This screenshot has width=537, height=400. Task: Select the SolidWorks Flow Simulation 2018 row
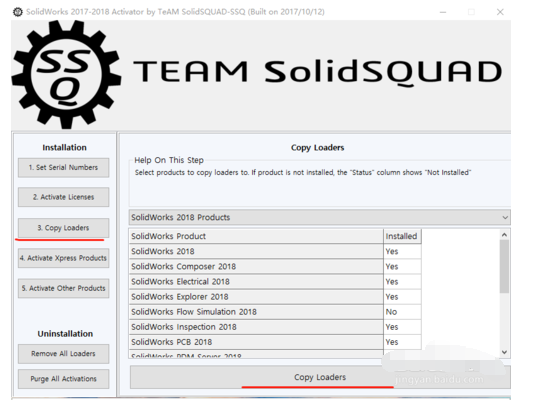[275, 312]
